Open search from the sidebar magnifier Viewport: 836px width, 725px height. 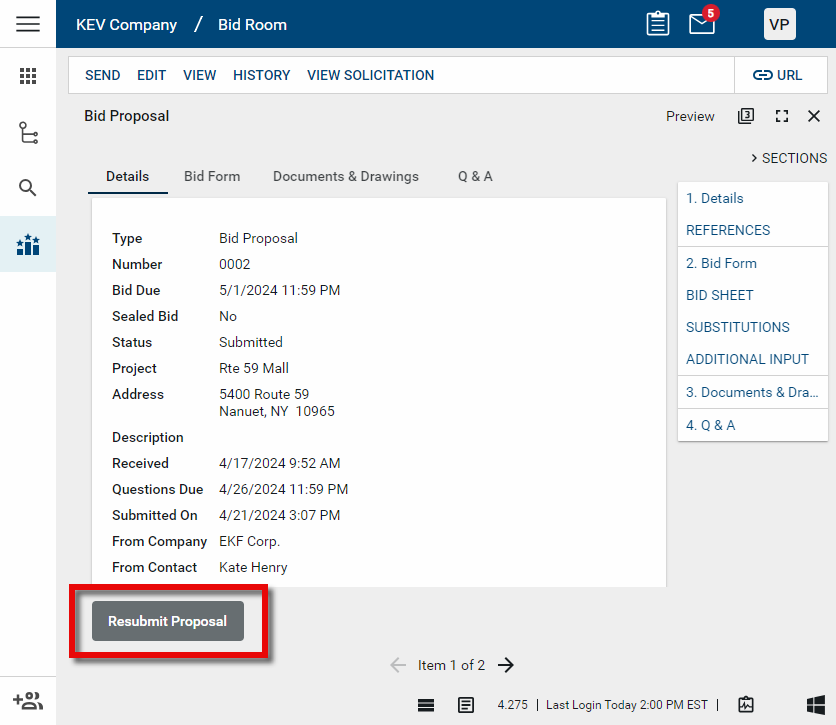pyautogui.click(x=28, y=188)
